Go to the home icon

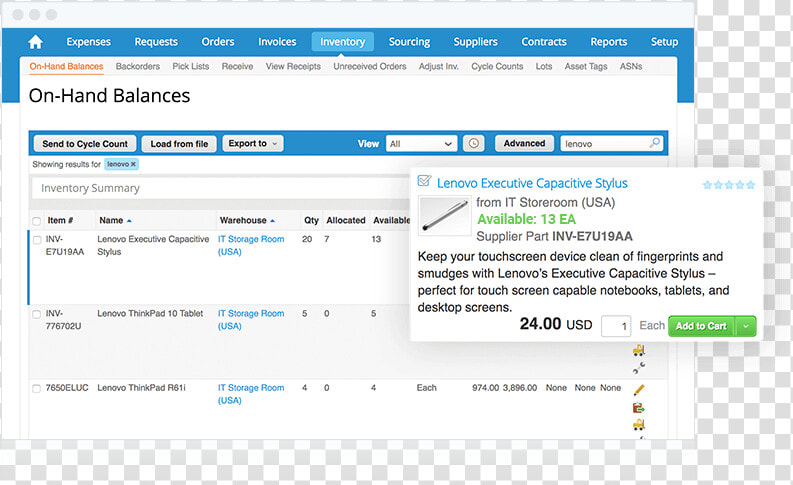[x=35, y=41]
